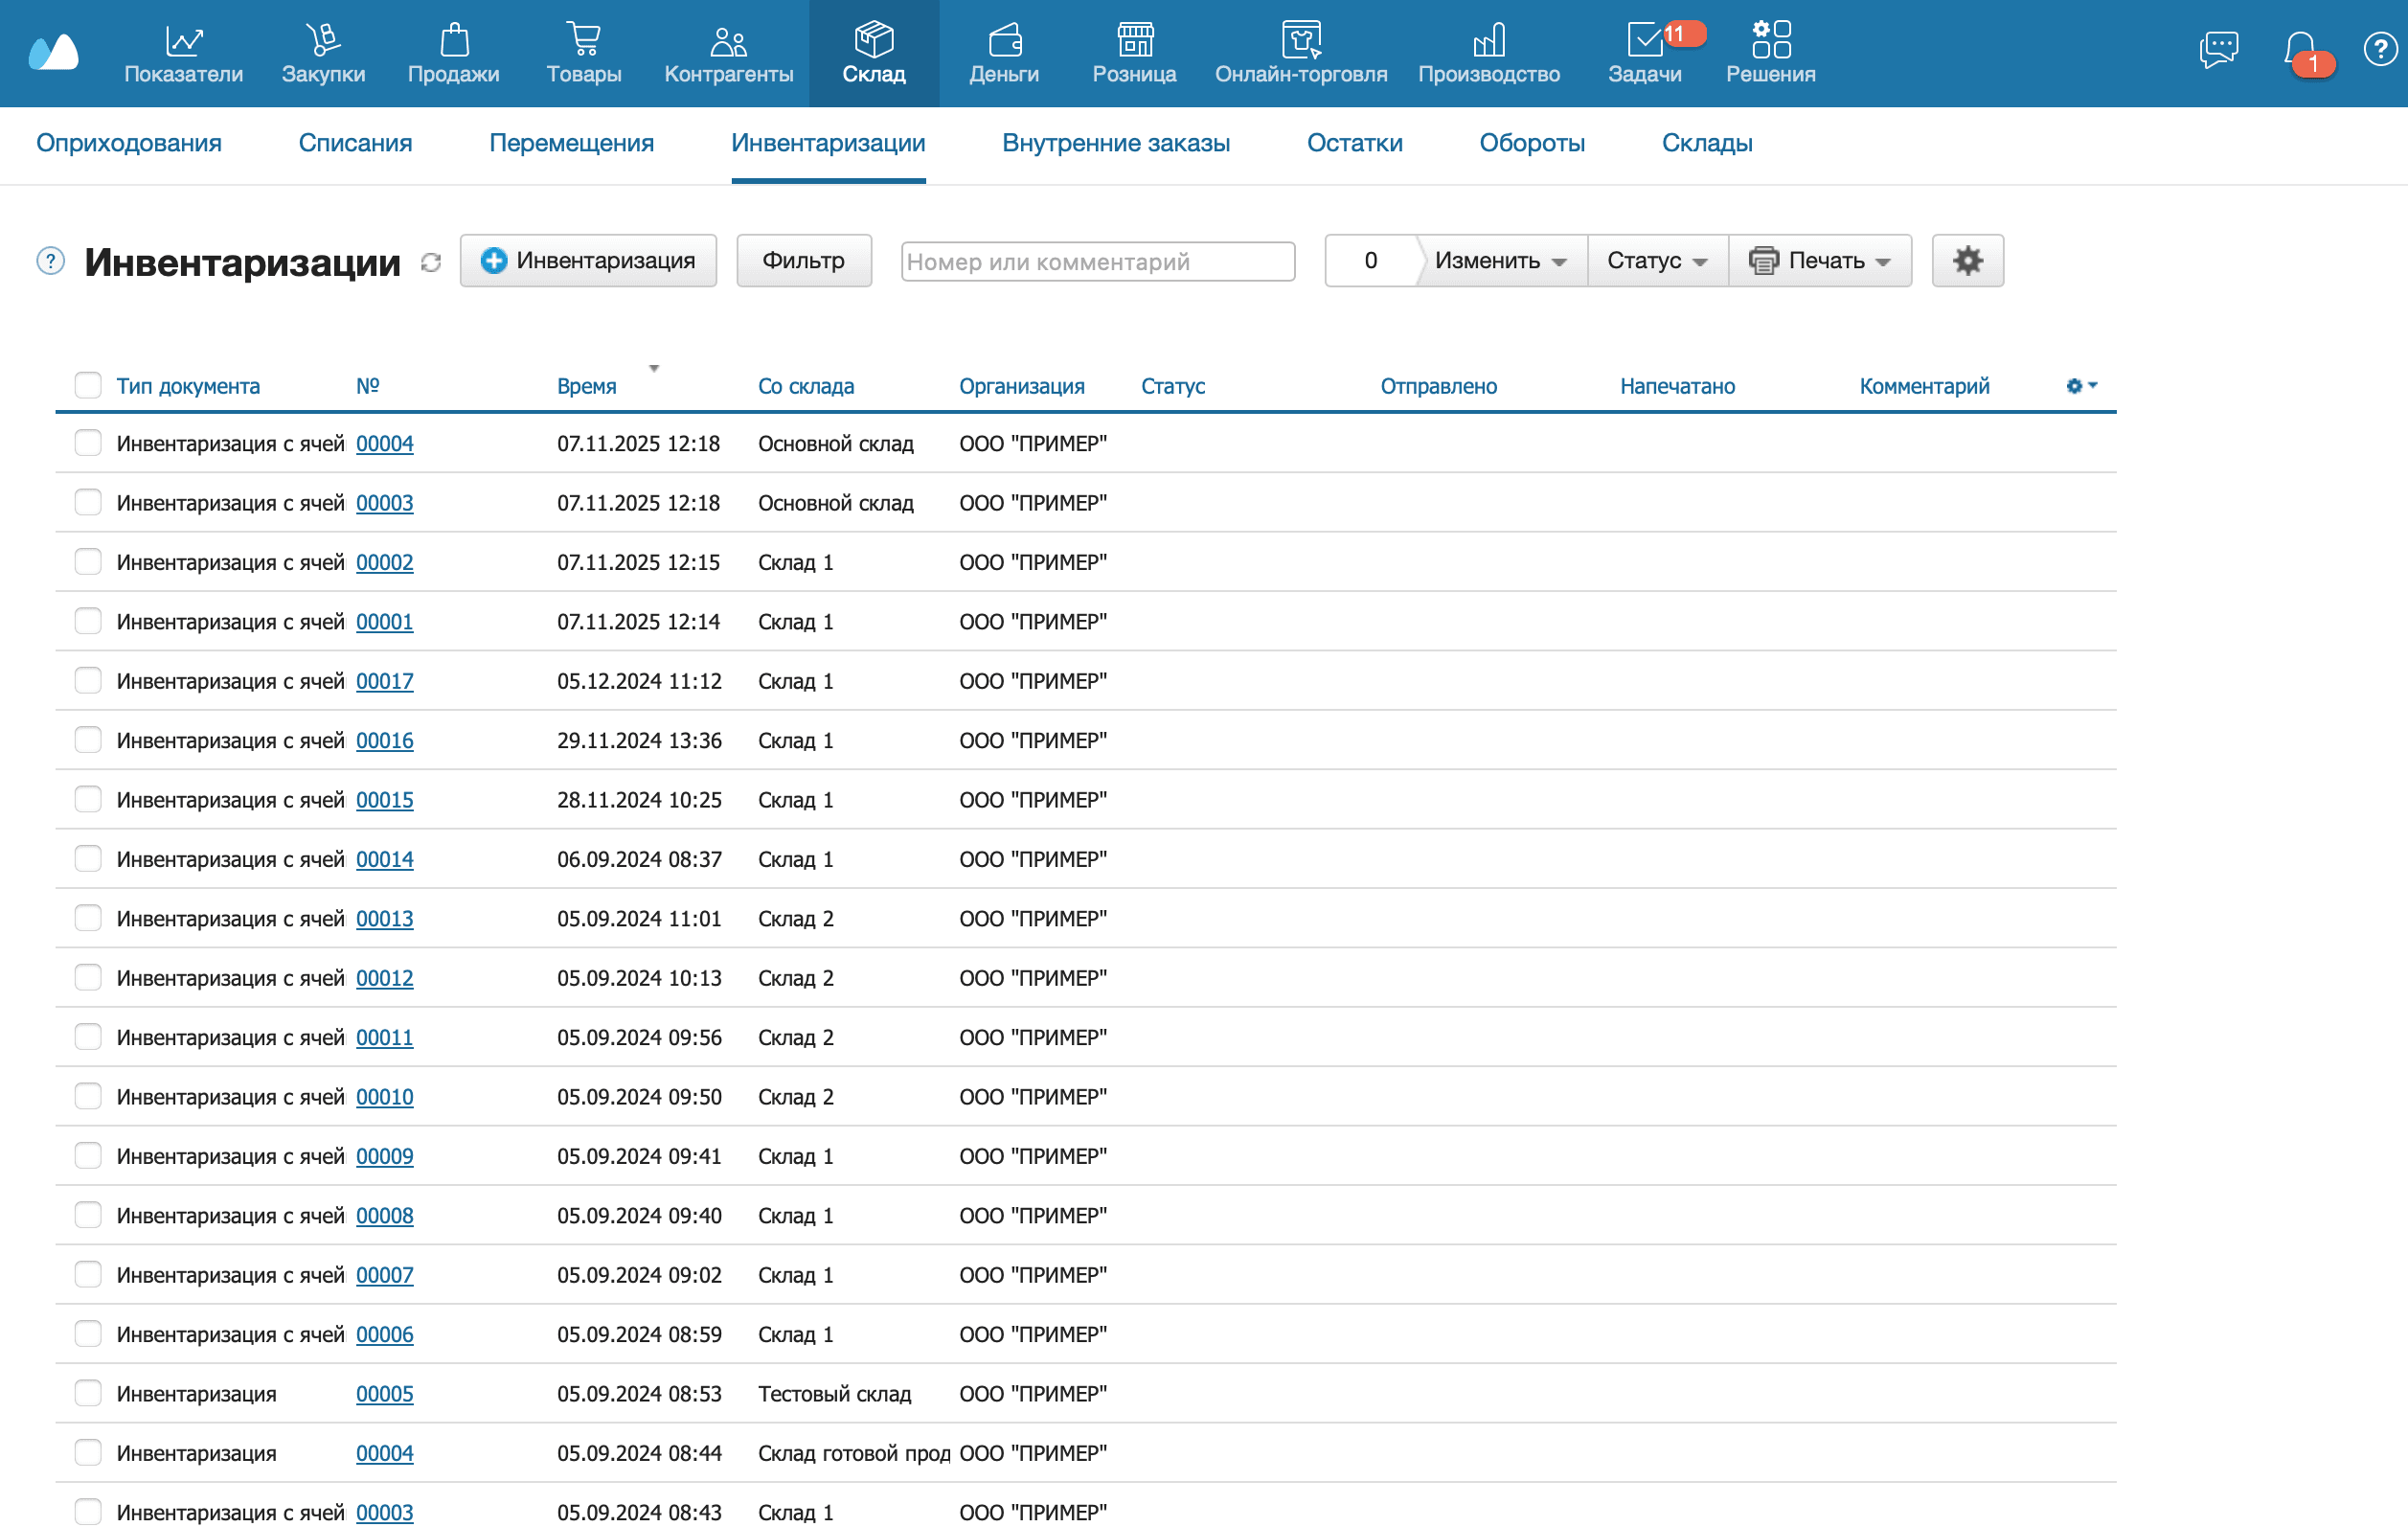
Task: Open the Товары catalog icon
Action: [584, 42]
